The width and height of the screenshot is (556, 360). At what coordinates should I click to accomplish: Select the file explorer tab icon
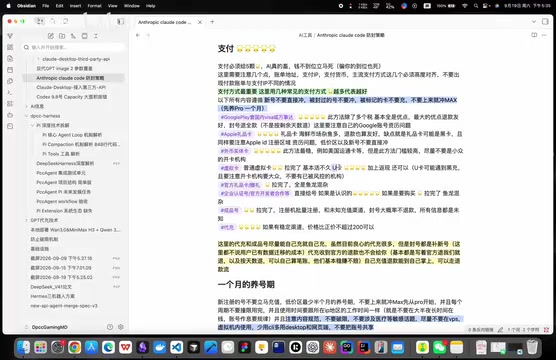[40, 21]
